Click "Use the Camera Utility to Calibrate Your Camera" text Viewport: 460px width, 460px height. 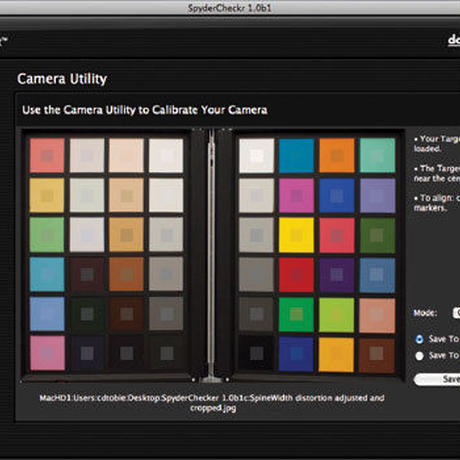145,110
